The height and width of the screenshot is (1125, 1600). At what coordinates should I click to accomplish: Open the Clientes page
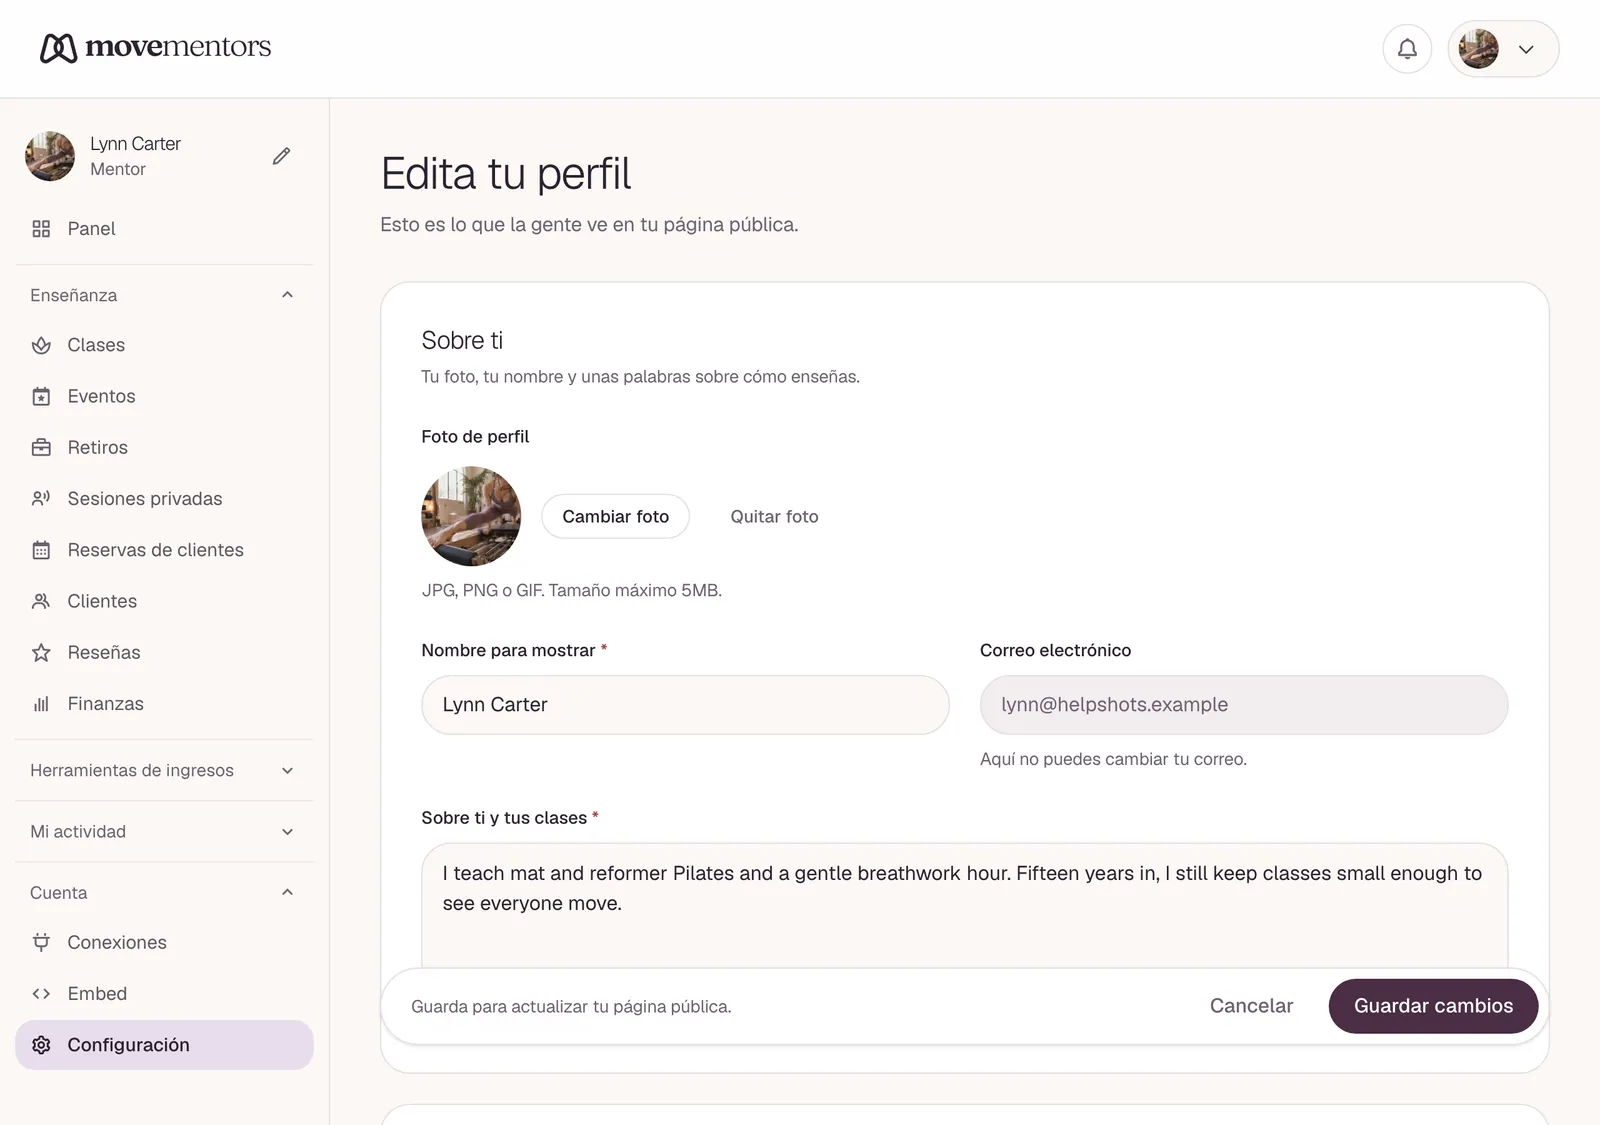164,601
